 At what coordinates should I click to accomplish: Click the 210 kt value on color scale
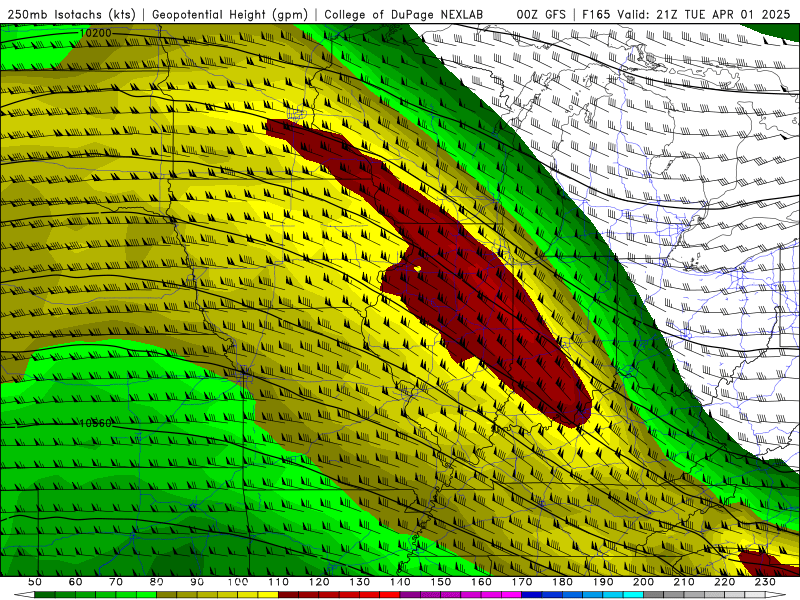(x=684, y=582)
